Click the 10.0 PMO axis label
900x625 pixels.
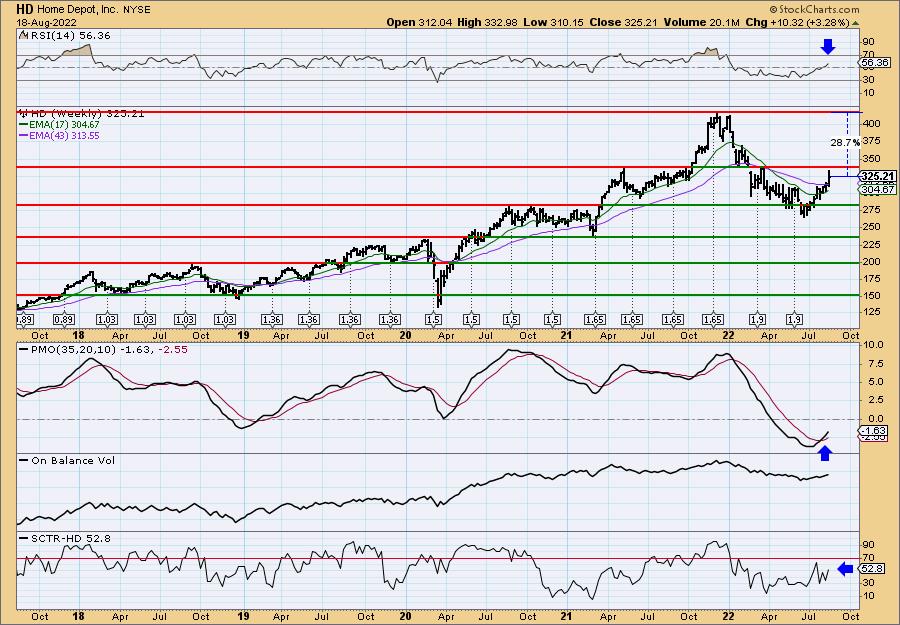pyautogui.click(x=873, y=345)
